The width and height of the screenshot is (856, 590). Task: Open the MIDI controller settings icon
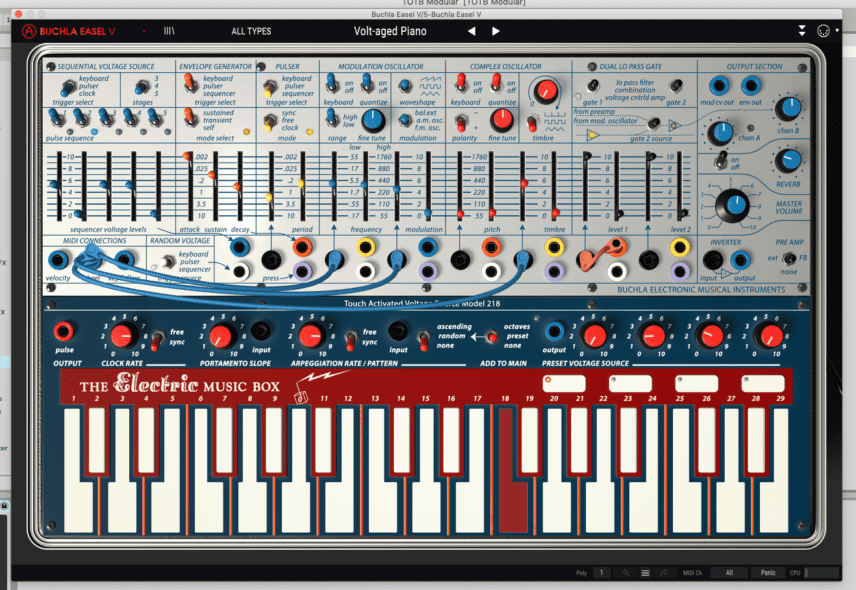823,31
